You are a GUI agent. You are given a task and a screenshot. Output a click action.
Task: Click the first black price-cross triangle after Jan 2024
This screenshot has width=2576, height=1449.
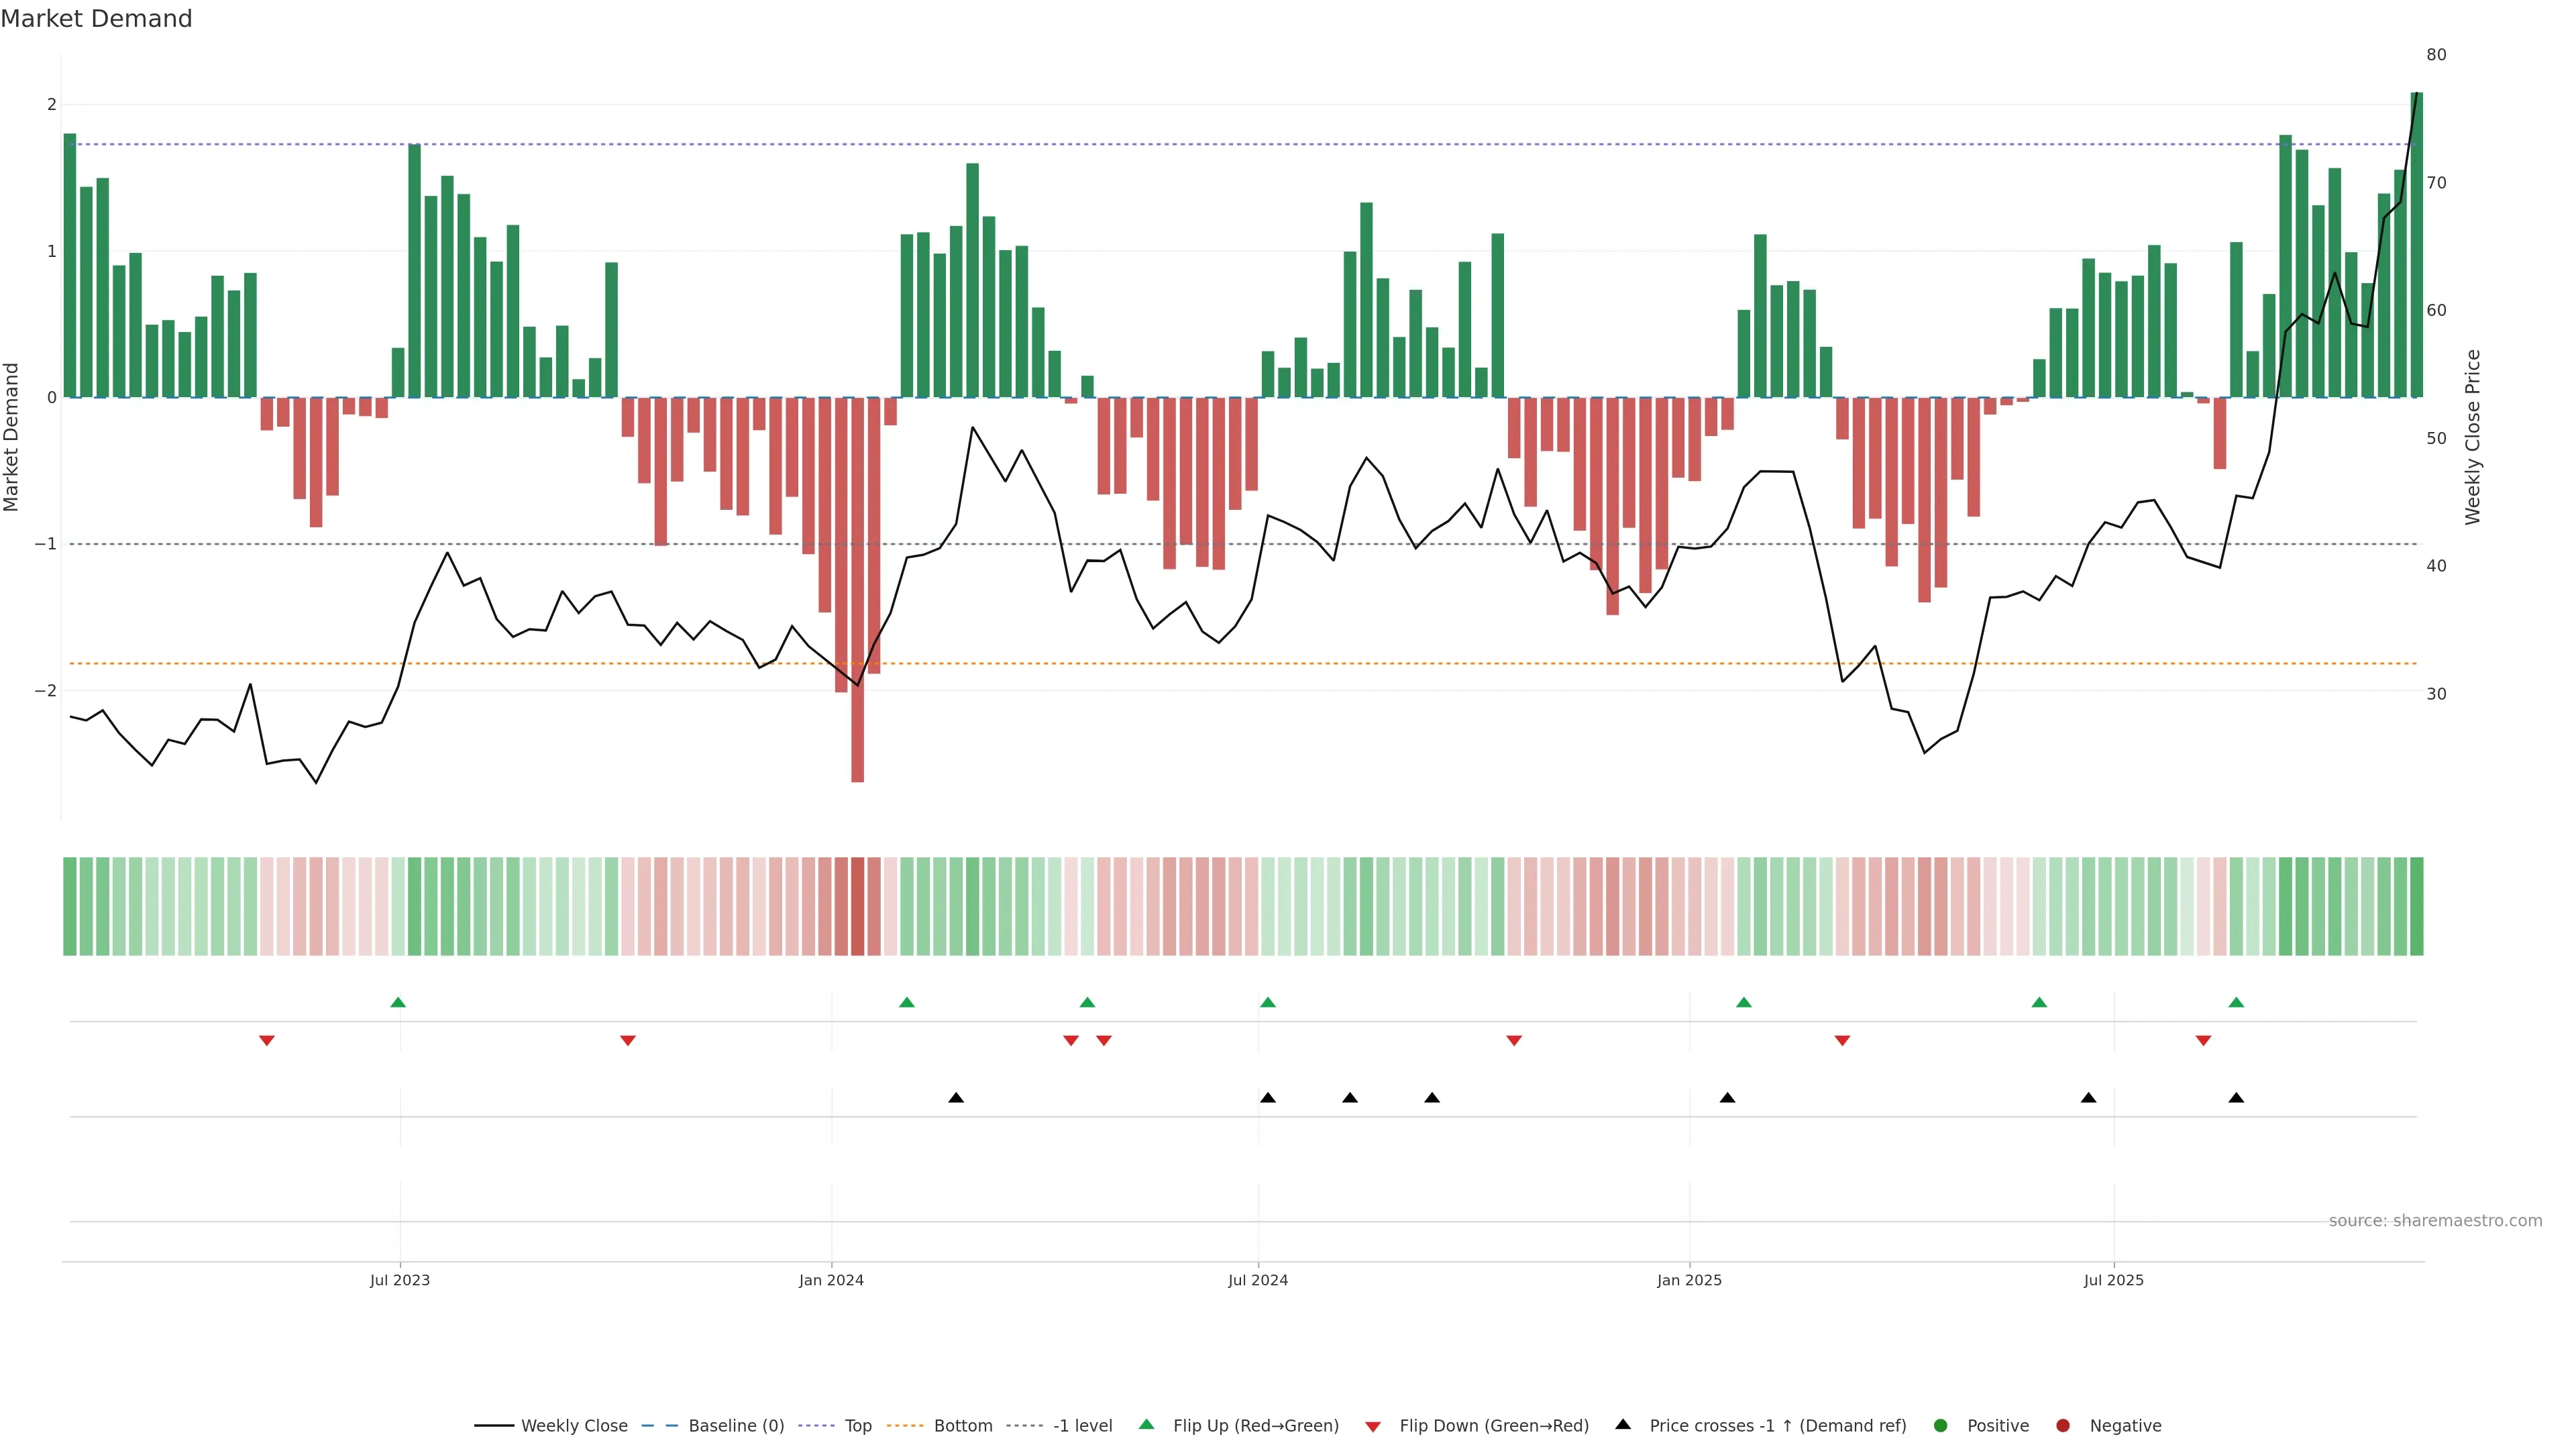tap(956, 1098)
